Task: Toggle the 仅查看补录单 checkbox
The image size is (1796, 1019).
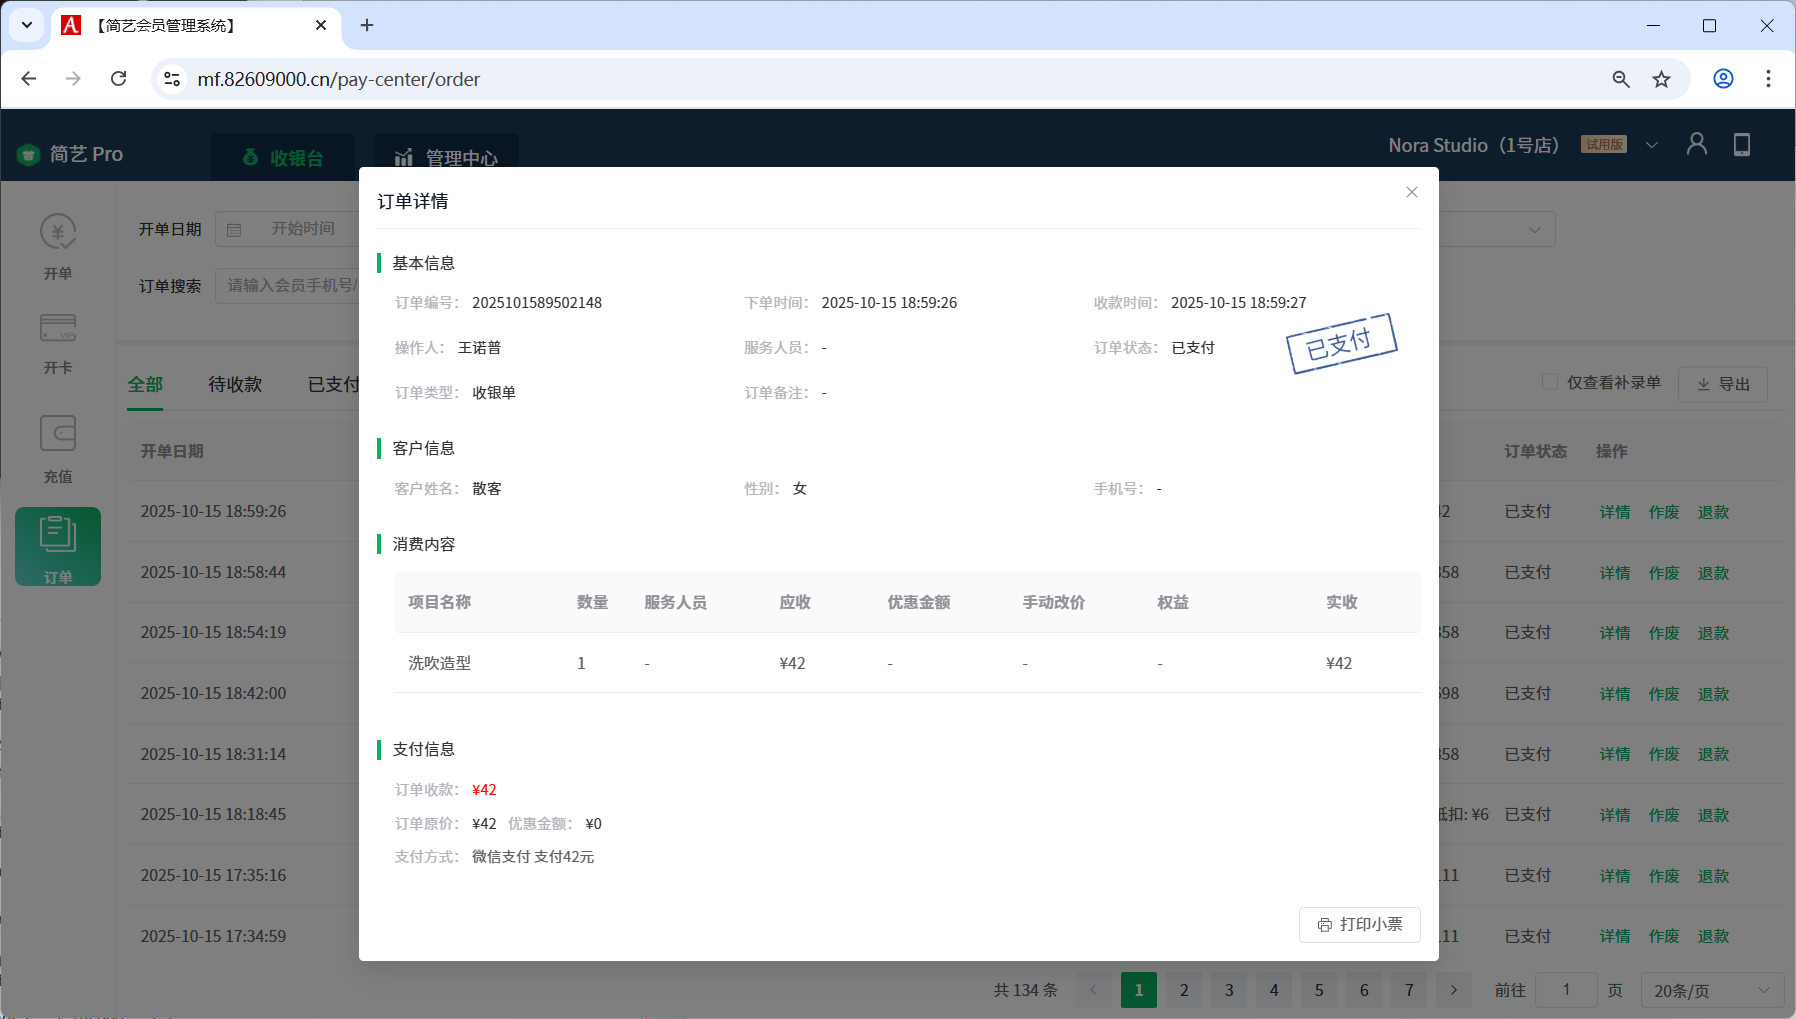Action: click(x=1550, y=382)
